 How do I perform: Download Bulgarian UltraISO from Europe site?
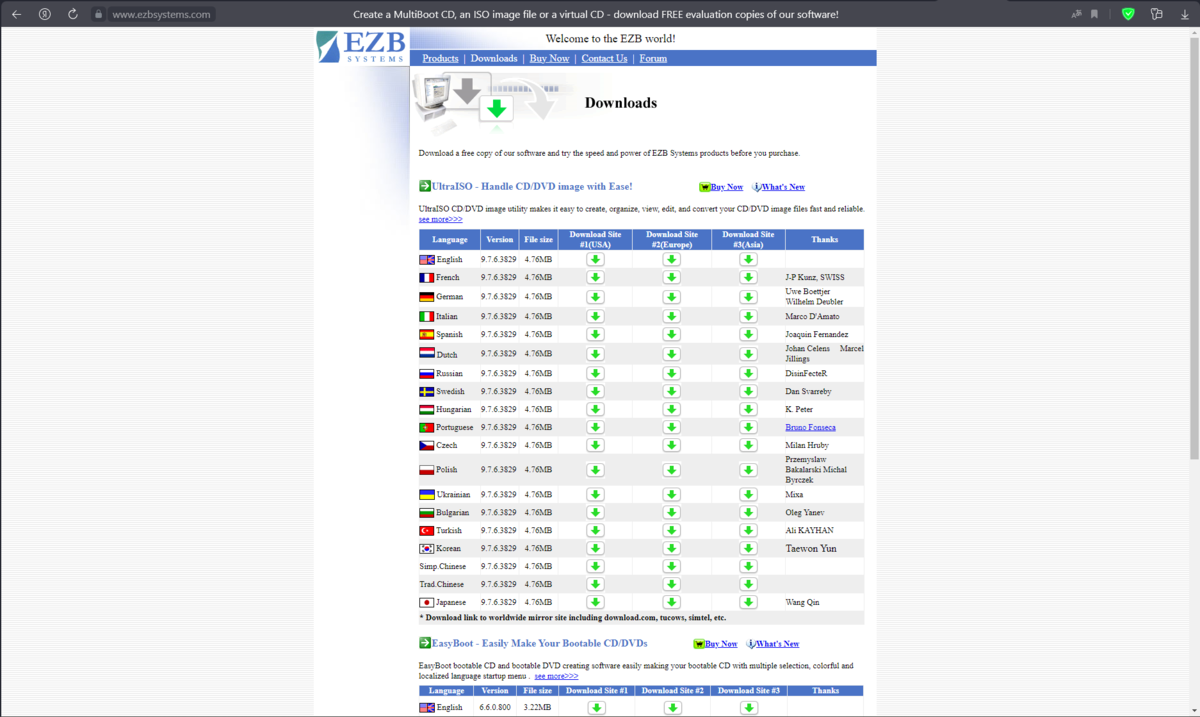pos(671,512)
